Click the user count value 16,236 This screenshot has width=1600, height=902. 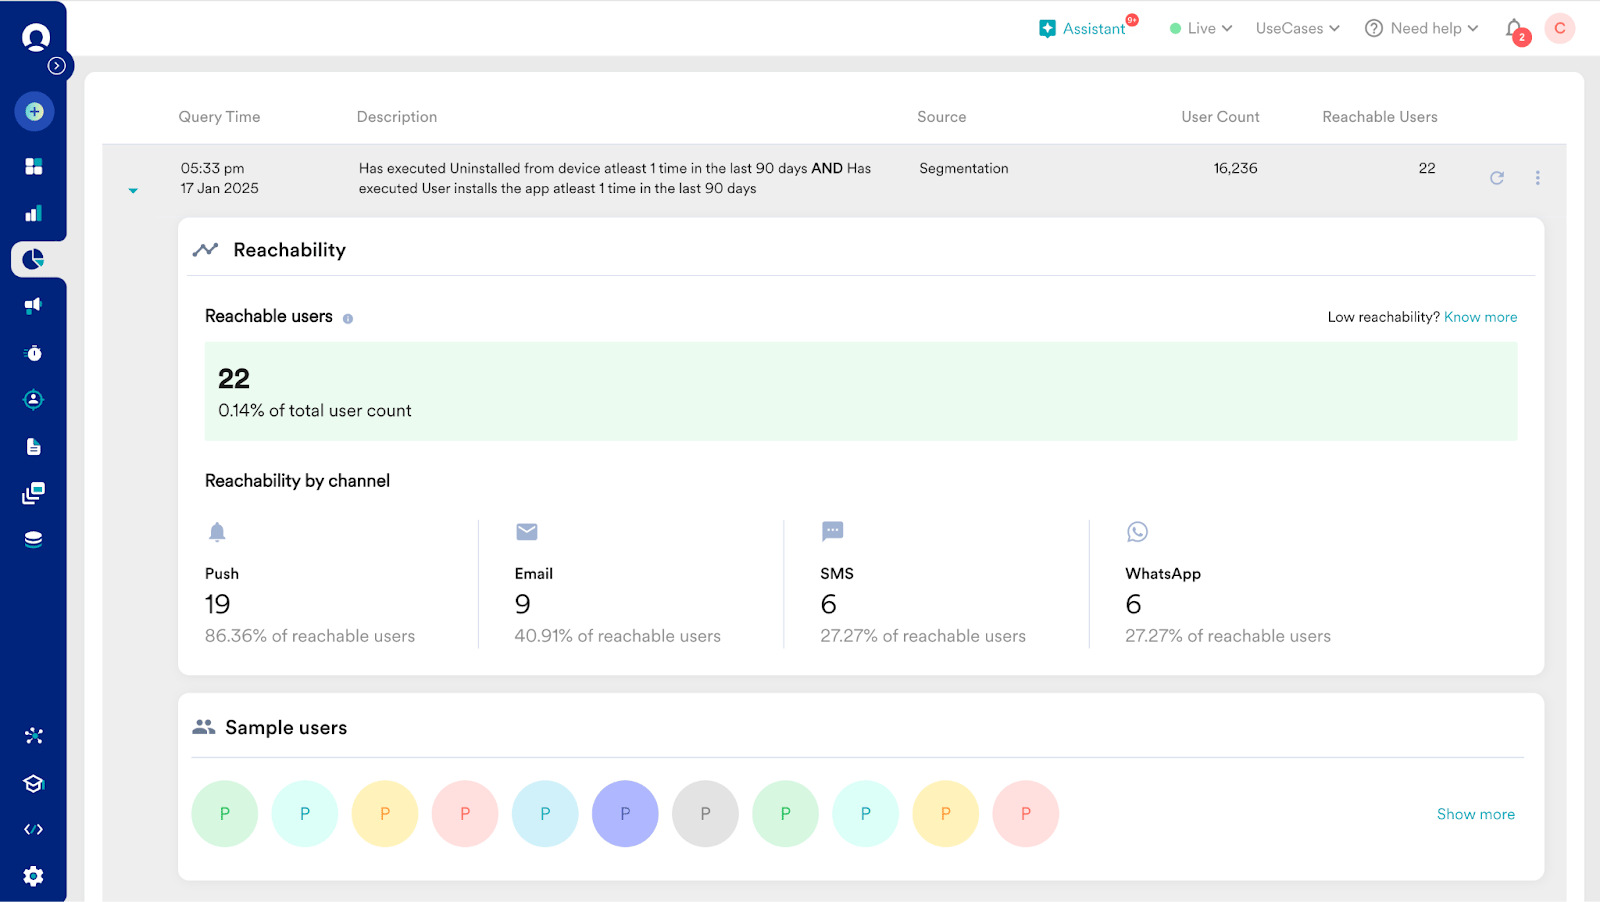(1235, 168)
